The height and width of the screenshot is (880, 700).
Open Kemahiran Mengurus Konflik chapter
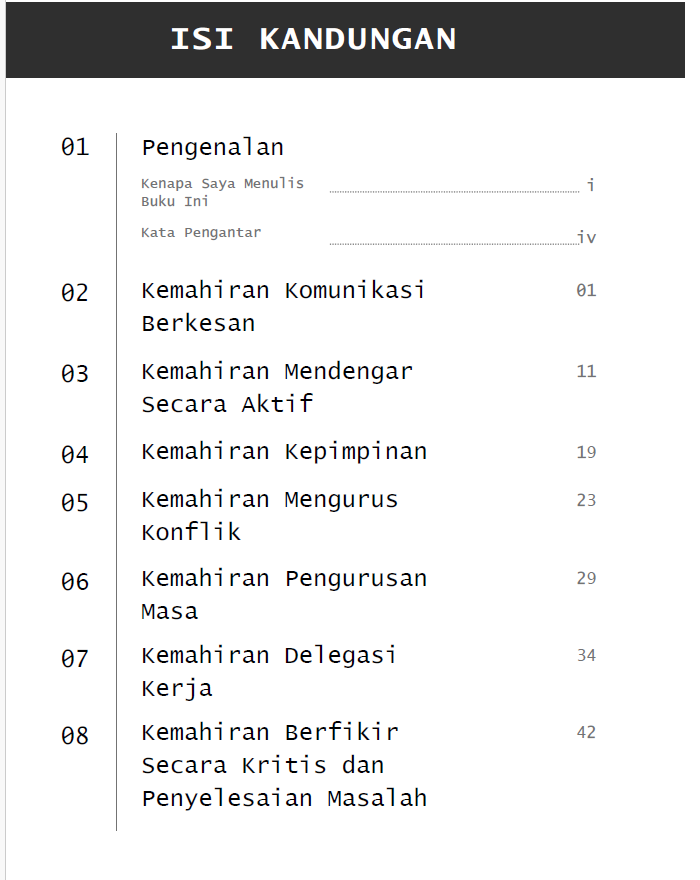[270, 515]
